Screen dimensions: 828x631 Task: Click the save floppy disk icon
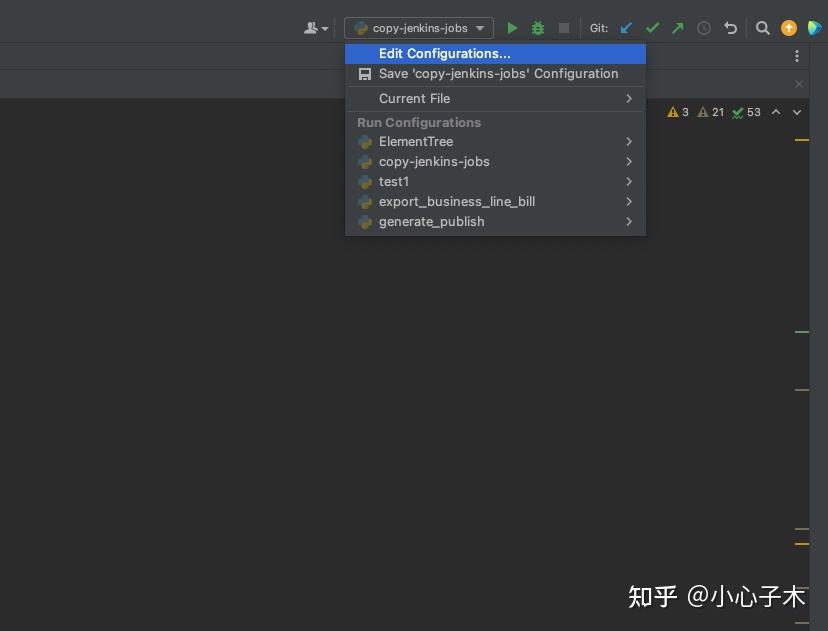click(x=364, y=74)
